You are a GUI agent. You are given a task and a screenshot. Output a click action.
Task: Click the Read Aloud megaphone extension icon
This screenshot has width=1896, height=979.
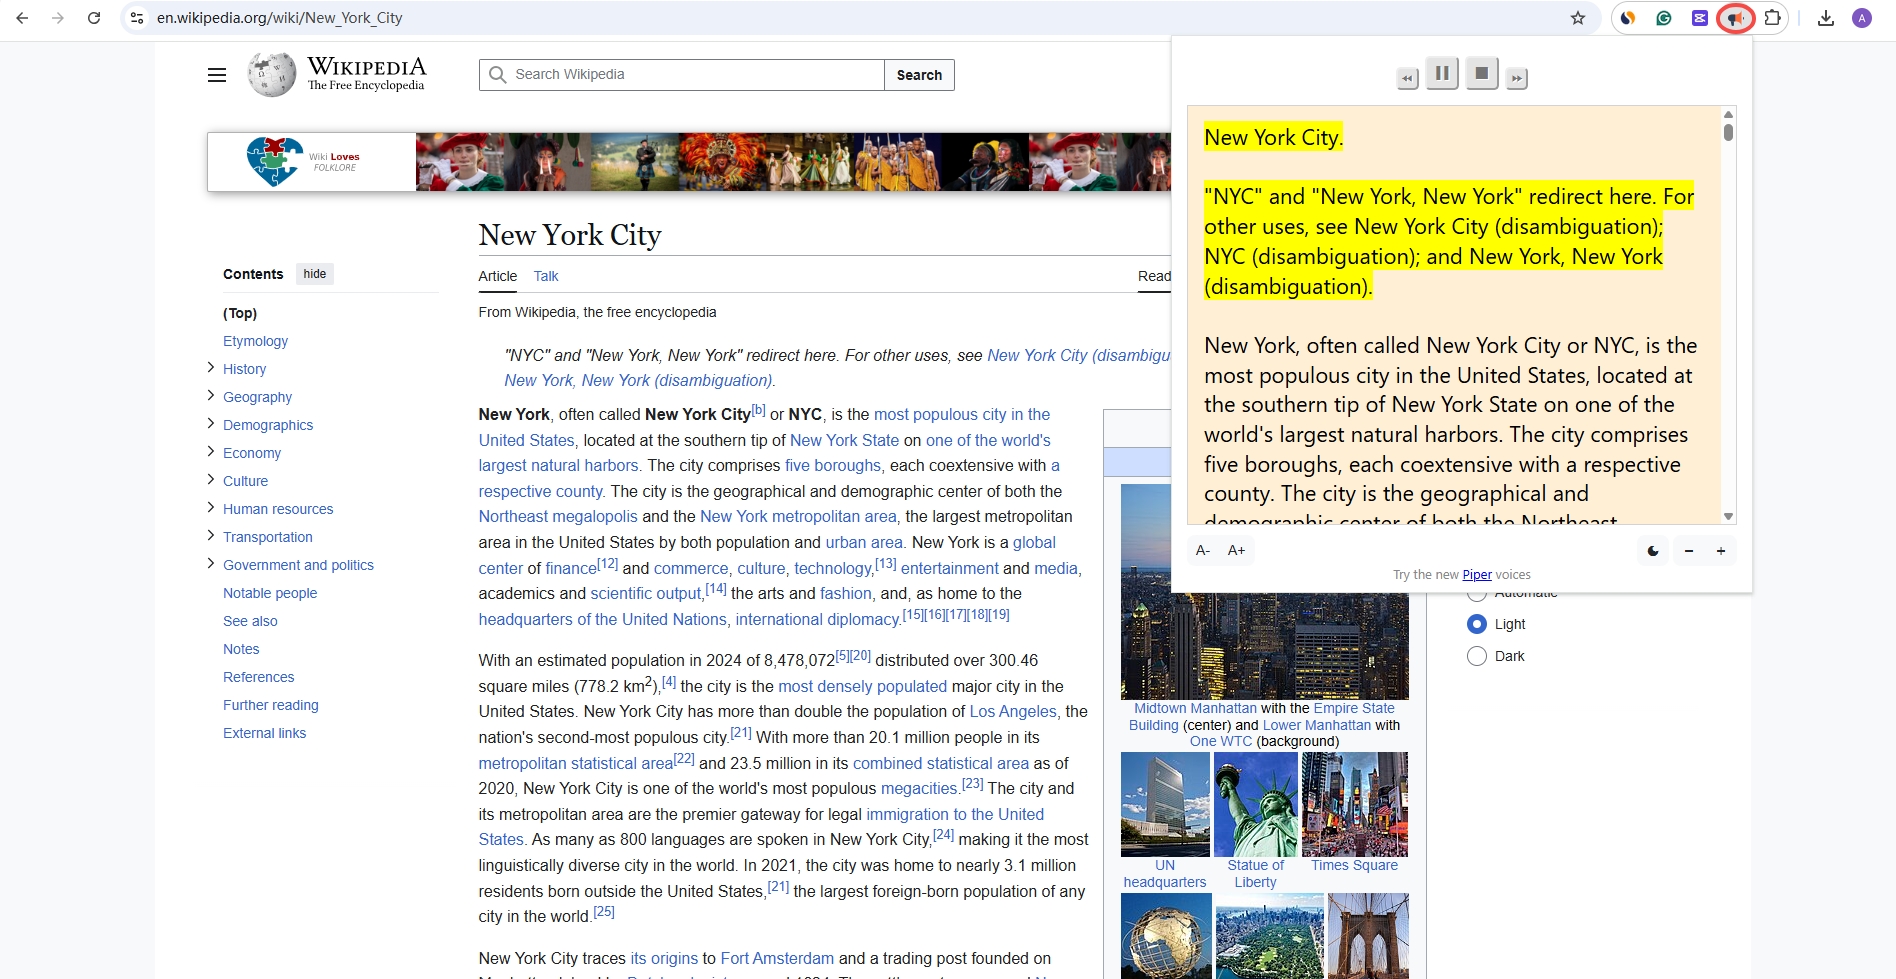pyautogui.click(x=1736, y=18)
